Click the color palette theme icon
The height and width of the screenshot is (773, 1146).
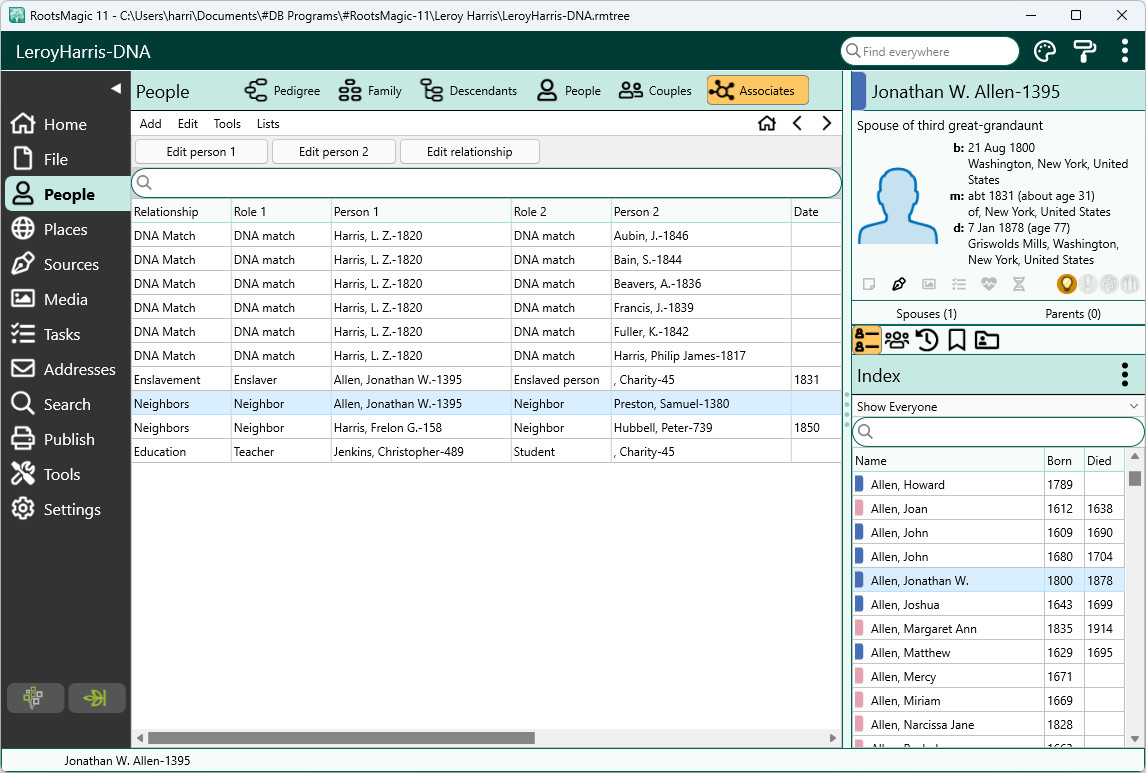tap(1045, 51)
